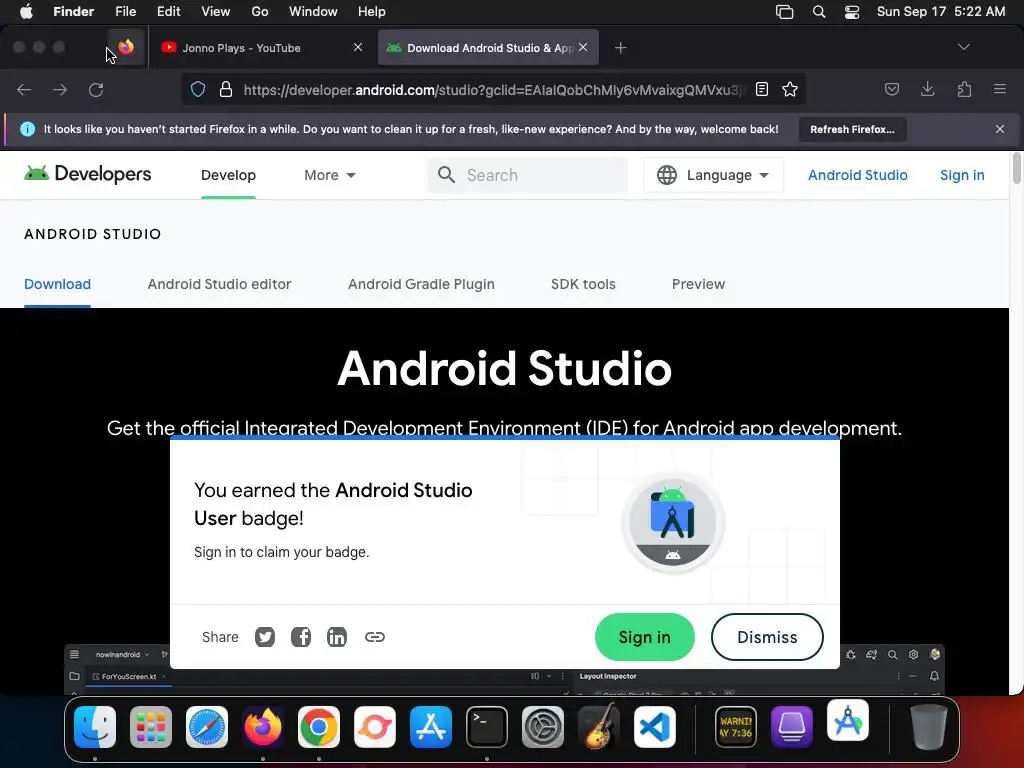The width and height of the screenshot is (1024, 768).
Task: Open the Preview tab
Action: click(698, 284)
